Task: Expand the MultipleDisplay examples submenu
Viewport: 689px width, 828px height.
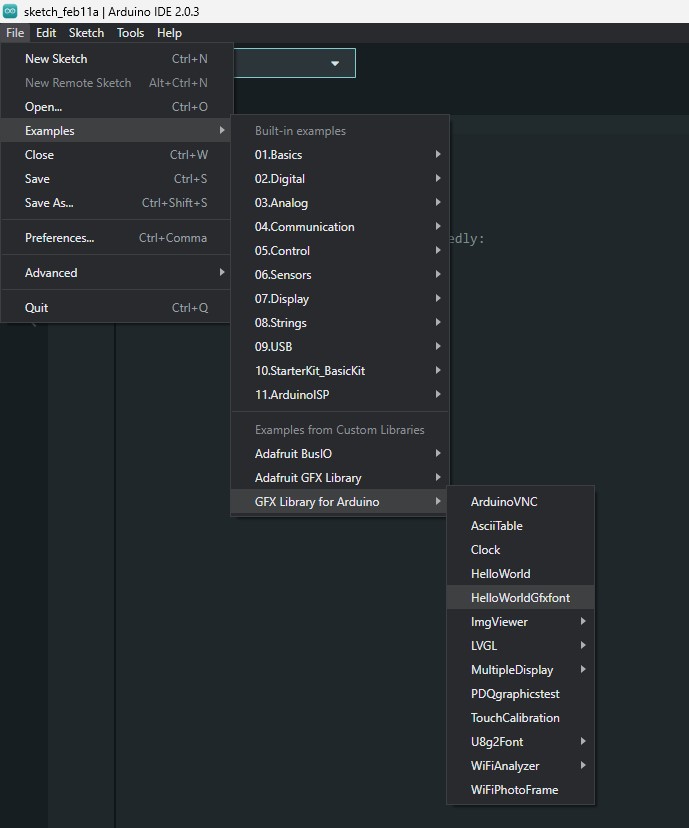Action: click(x=521, y=670)
